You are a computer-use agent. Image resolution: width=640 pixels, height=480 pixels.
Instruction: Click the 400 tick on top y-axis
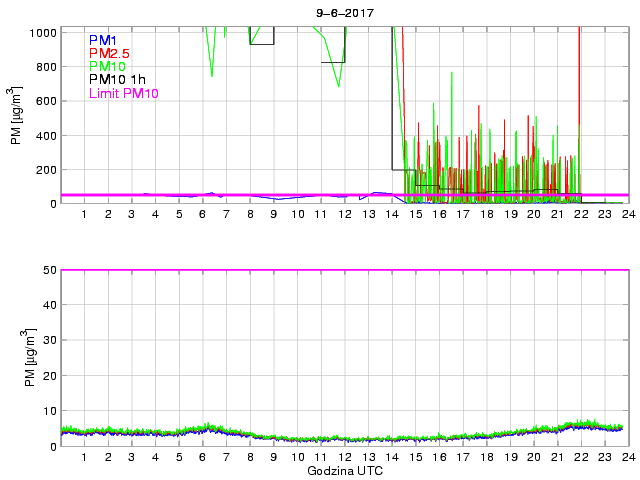click(x=45, y=135)
